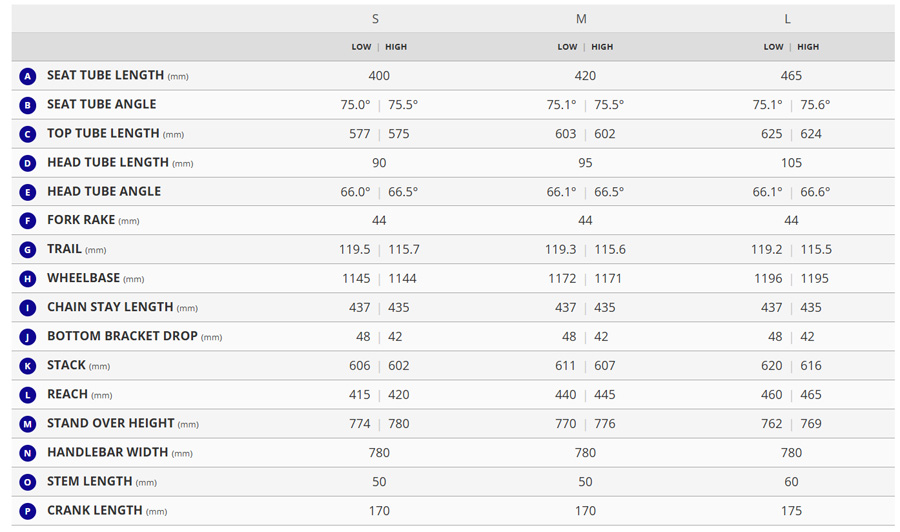This screenshot has height=532, width=900.
Task: Click the E badge next to Head Tube Angle
Action: pyautogui.click(x=28, y=192)
